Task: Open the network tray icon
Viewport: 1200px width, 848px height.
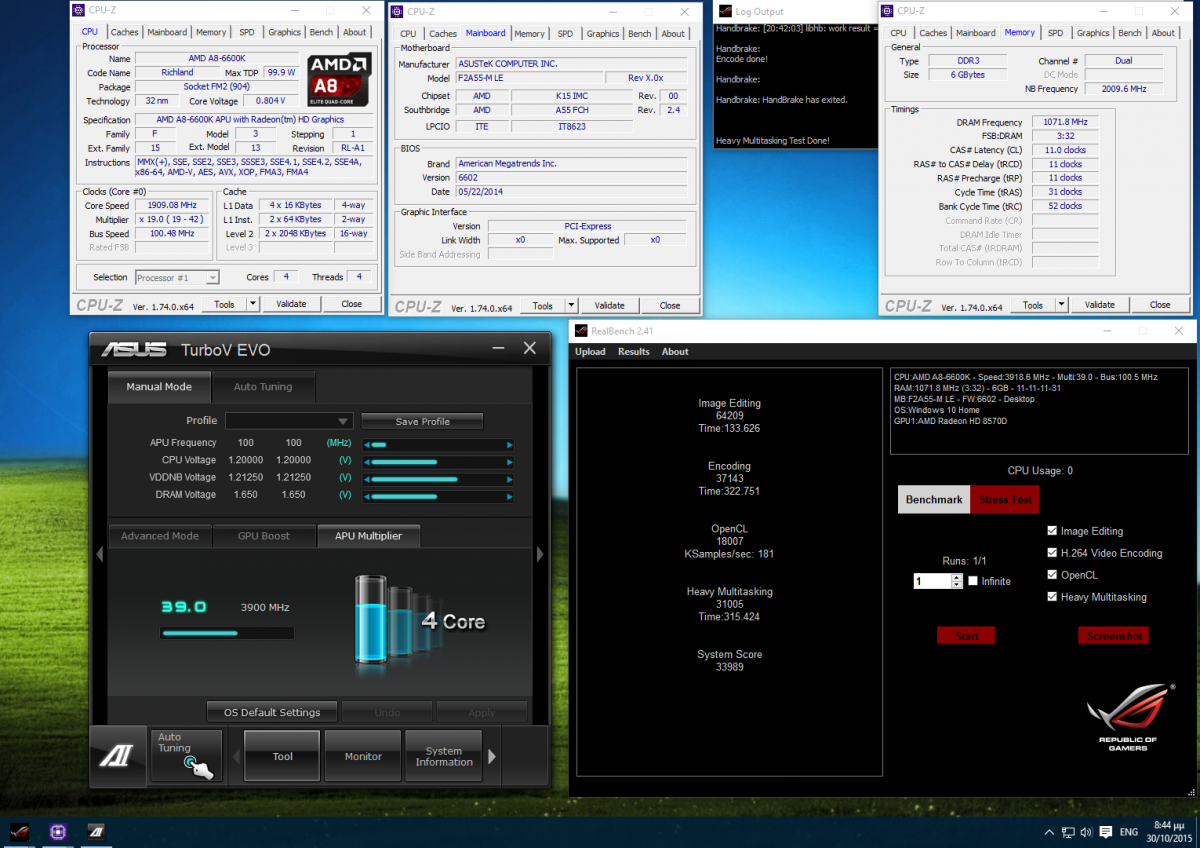Action: pos(1068,832)
